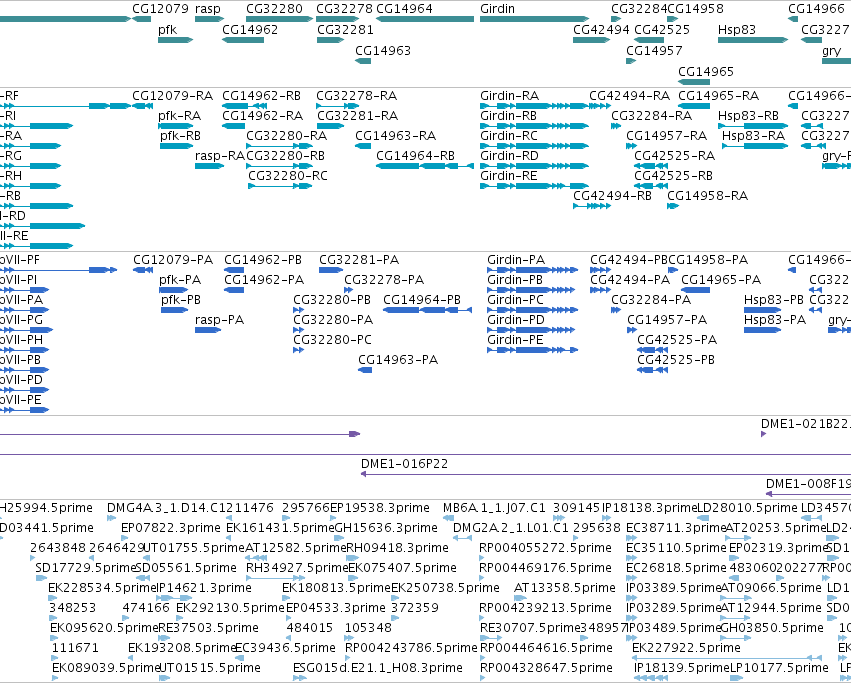Click transcript rasp-RA
Viewport: 851px width, 683px height.
209,166
